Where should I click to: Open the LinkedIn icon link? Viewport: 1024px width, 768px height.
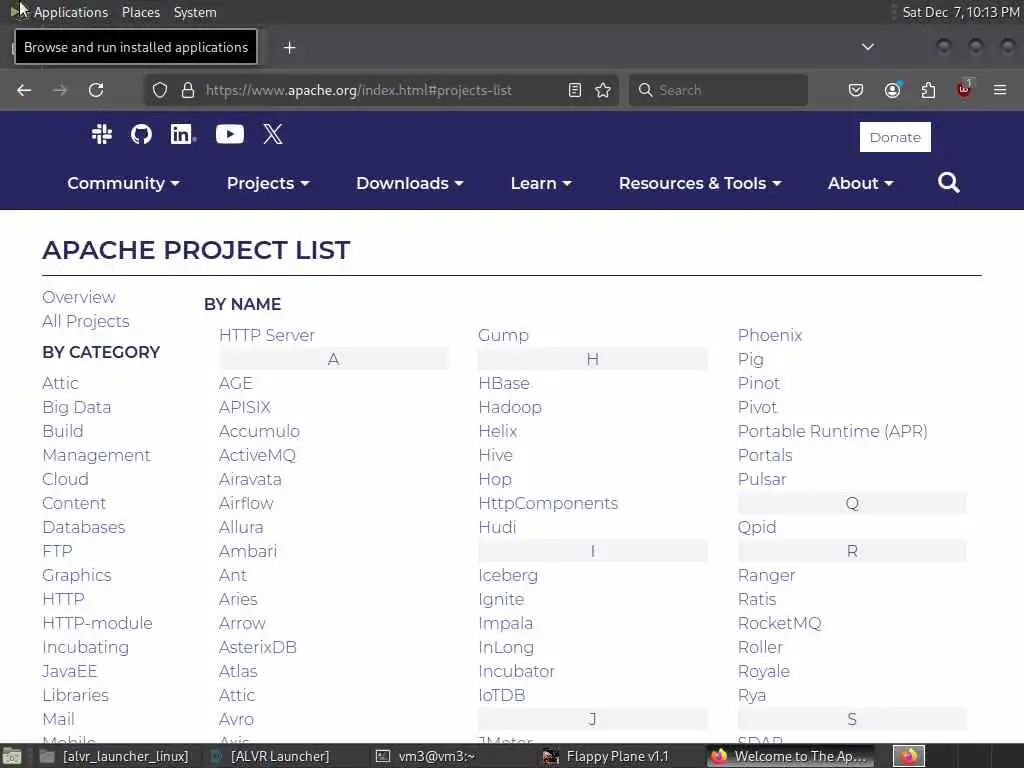182,135
